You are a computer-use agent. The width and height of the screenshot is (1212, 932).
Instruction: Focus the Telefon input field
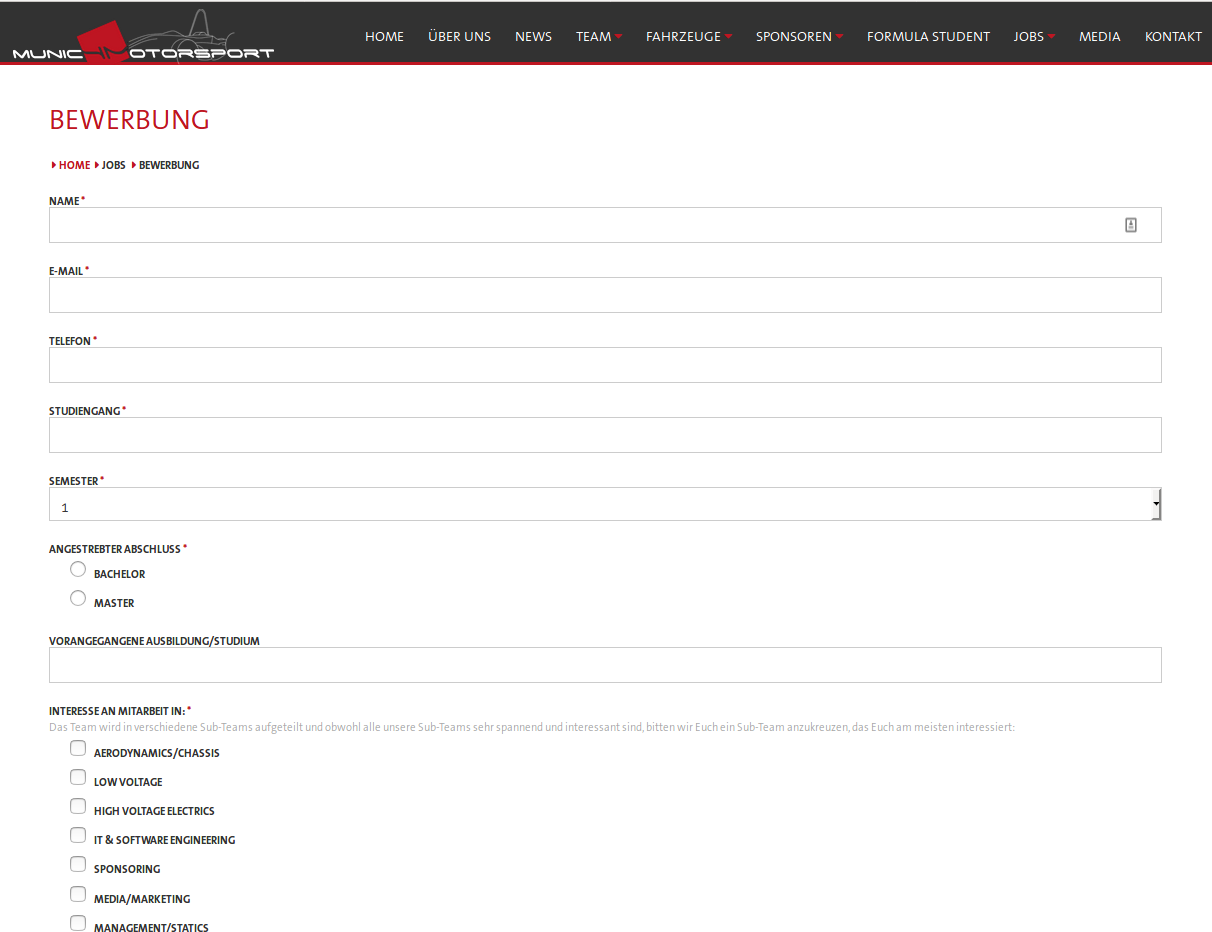point(605,365)
